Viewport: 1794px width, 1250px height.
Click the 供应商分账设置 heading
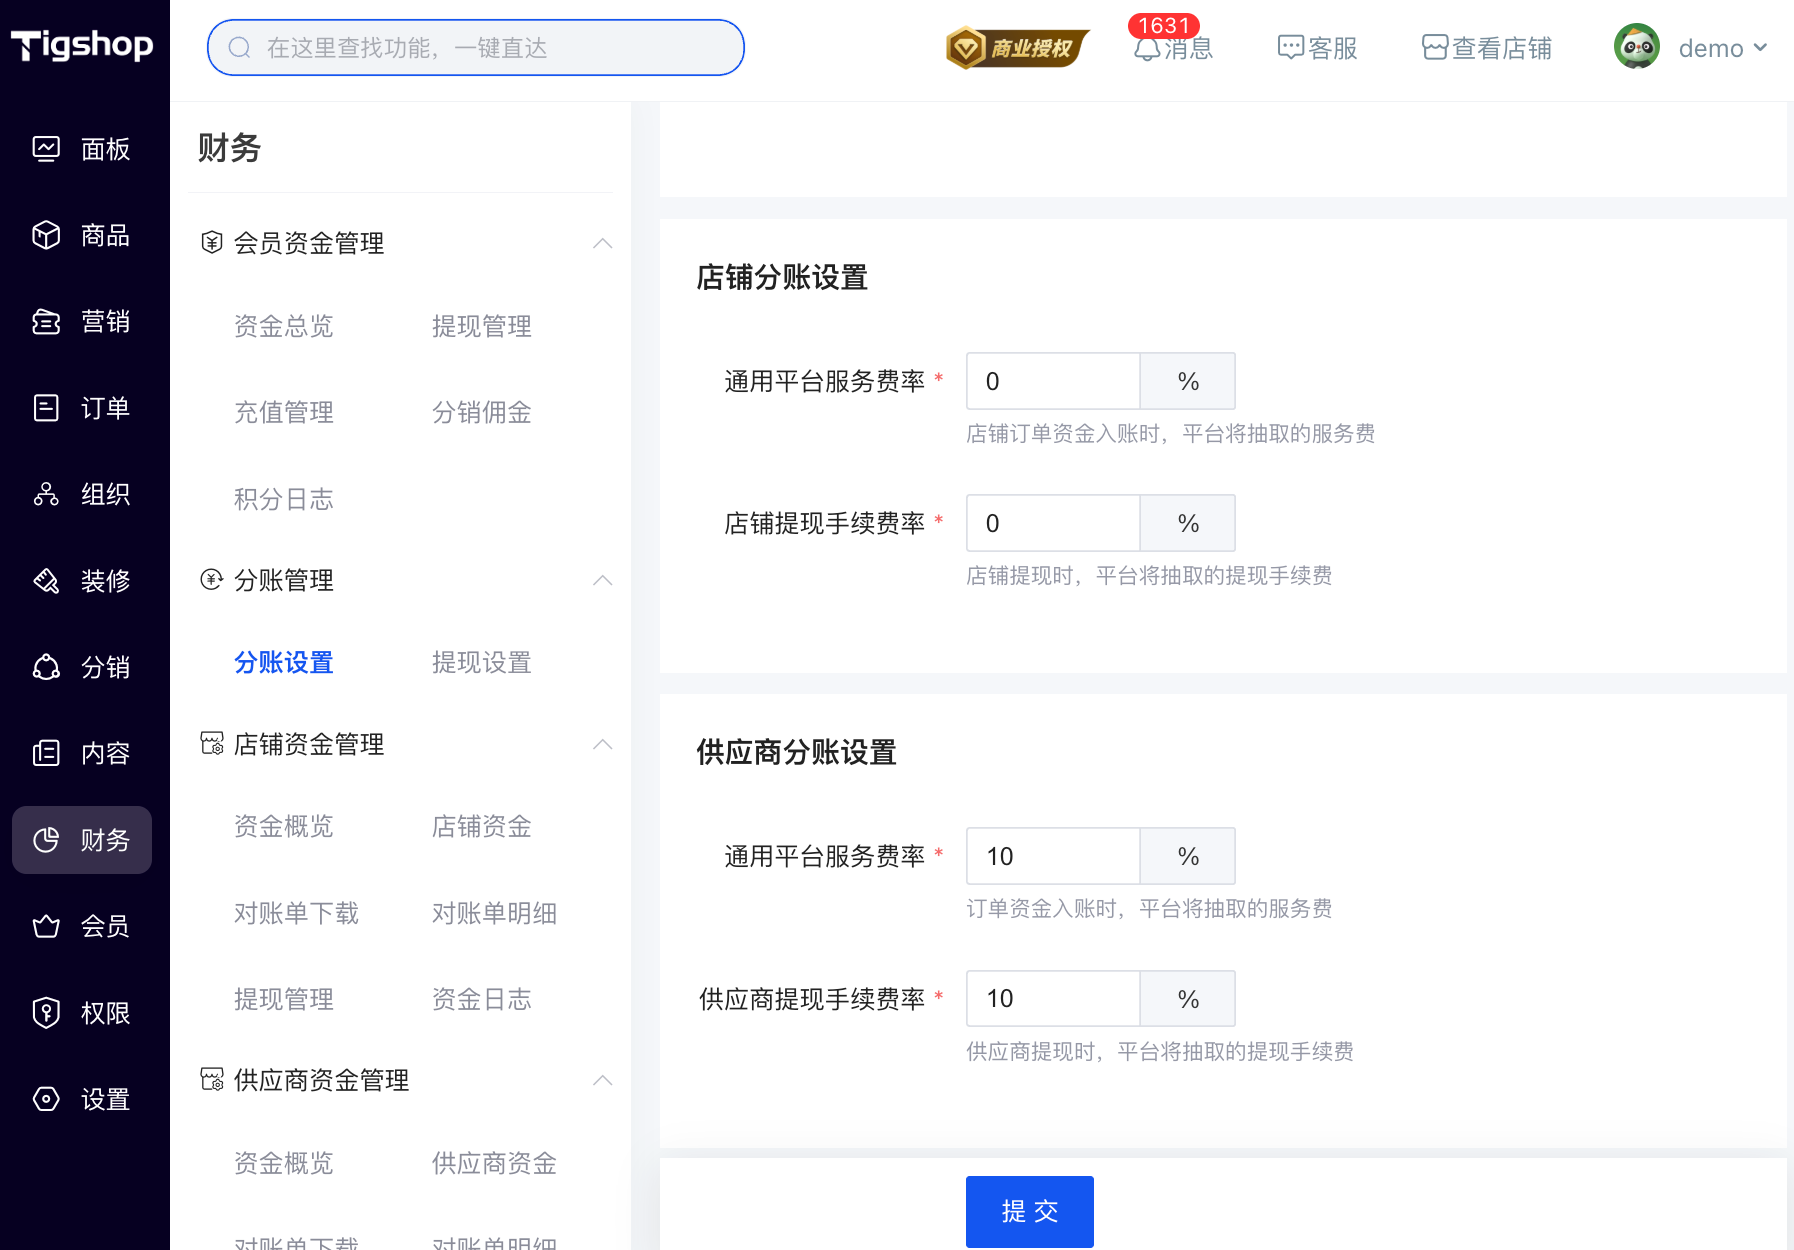click(x=796, y=752)
